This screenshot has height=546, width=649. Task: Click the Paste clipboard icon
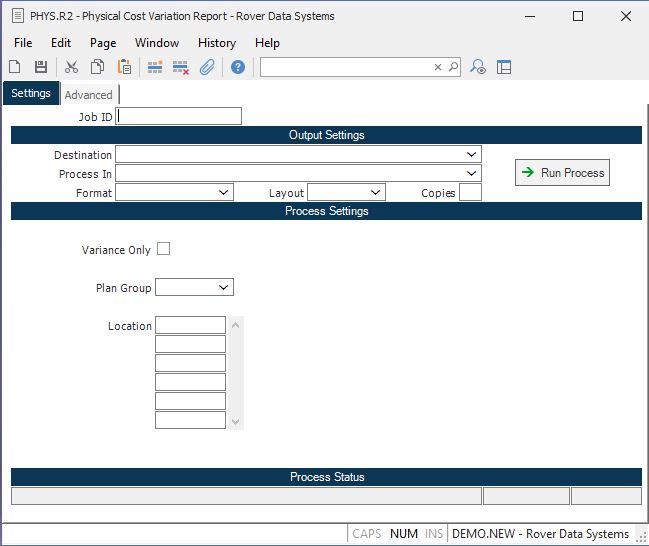click(x=125, y=67)
